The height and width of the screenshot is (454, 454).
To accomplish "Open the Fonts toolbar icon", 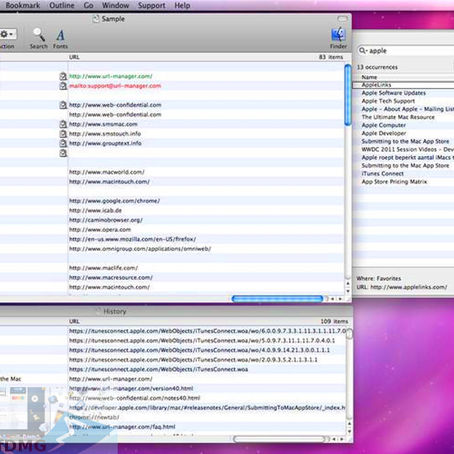I will pos(60,35).
